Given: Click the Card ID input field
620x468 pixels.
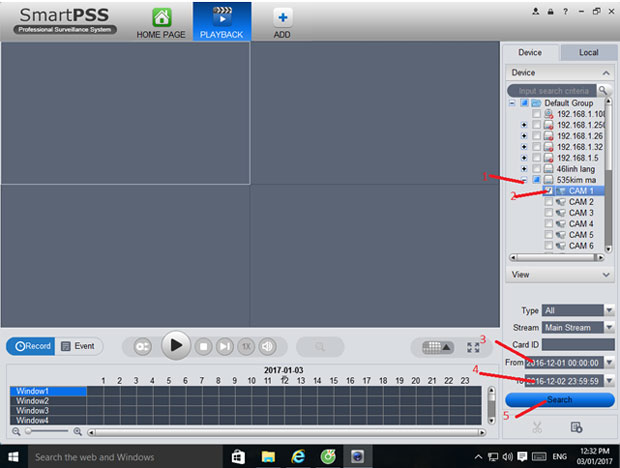Looking at the screenshot, I should pos(578,345).
